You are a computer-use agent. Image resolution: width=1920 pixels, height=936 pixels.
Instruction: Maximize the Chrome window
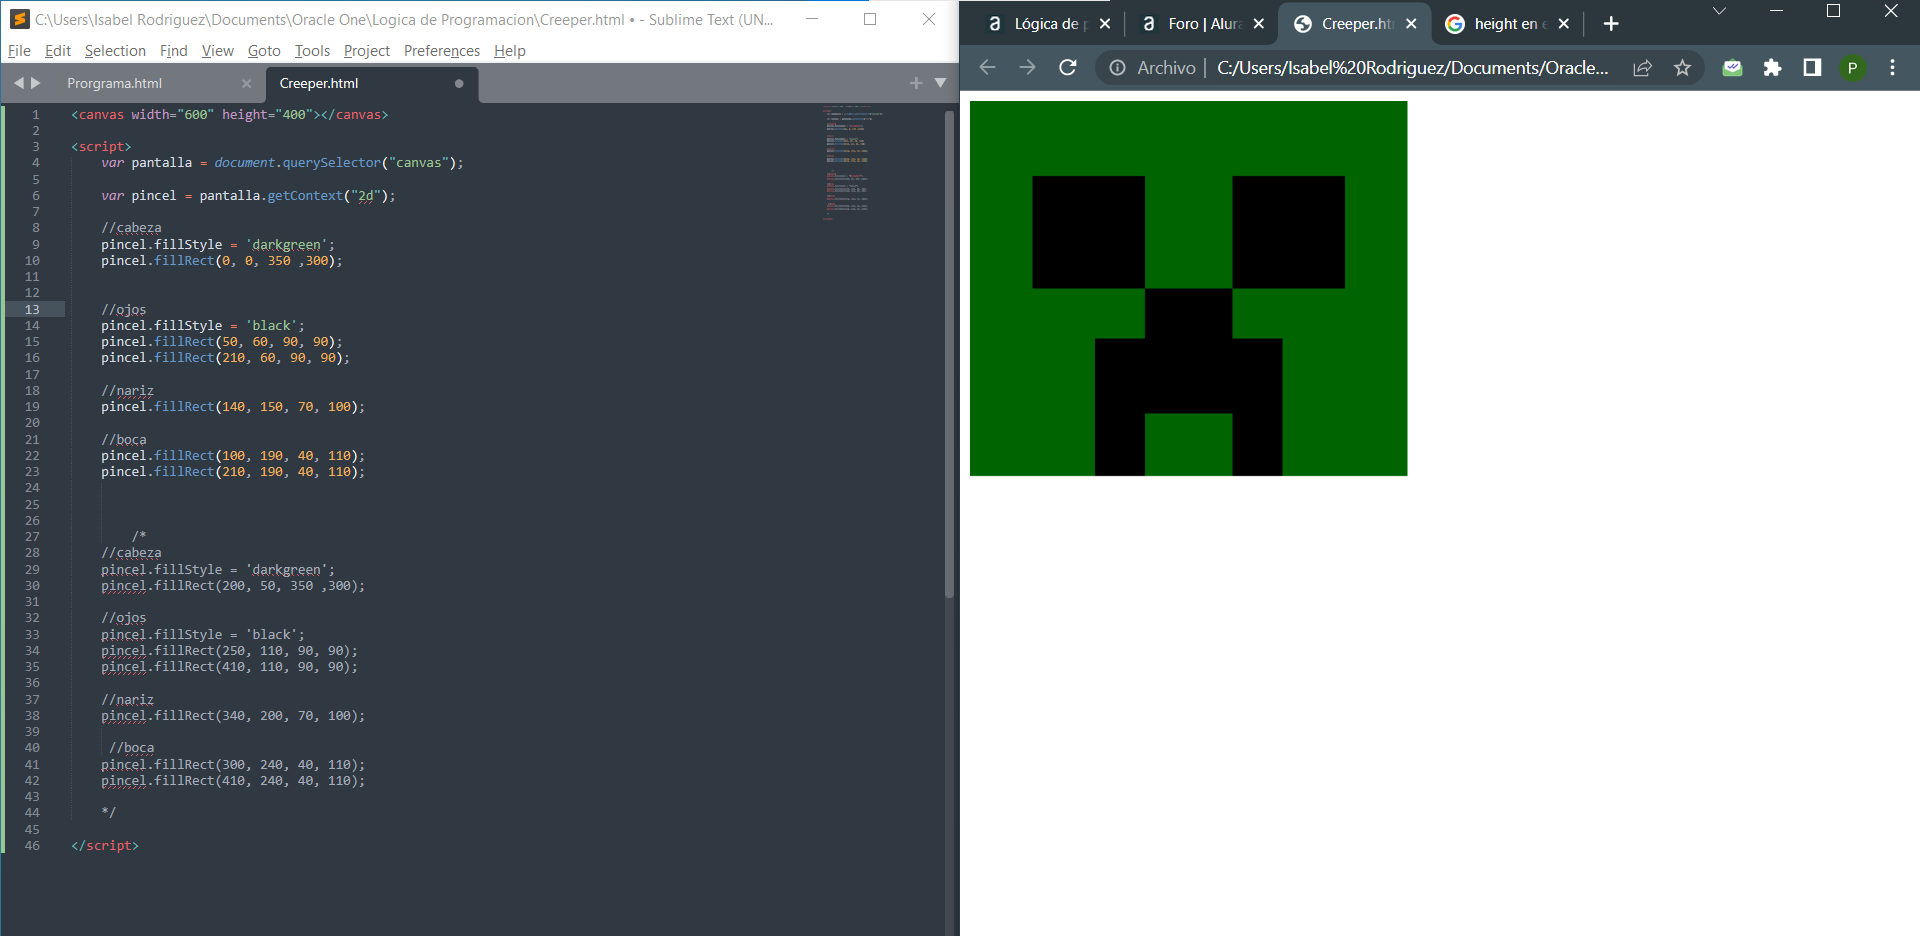[1833, 11]
